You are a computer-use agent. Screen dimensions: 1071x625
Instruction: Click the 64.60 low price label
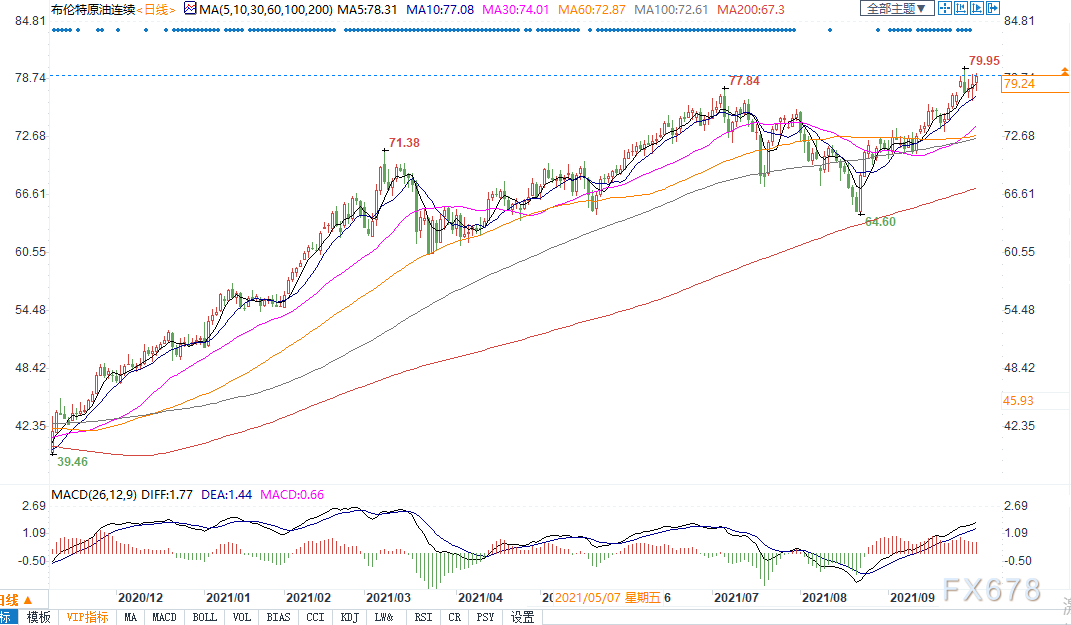click(x=880, y=221)
